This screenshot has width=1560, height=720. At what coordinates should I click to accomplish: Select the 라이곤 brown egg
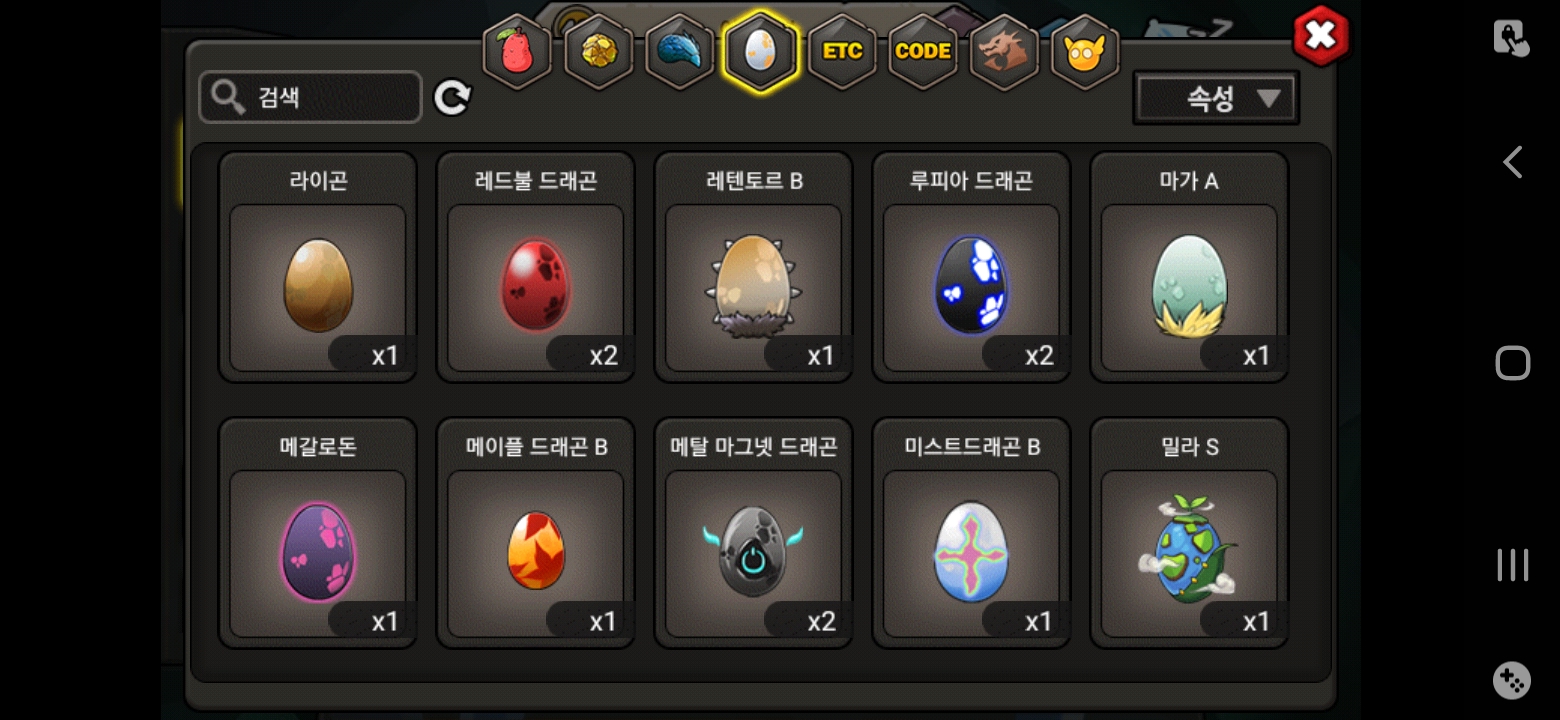[318, 267]
